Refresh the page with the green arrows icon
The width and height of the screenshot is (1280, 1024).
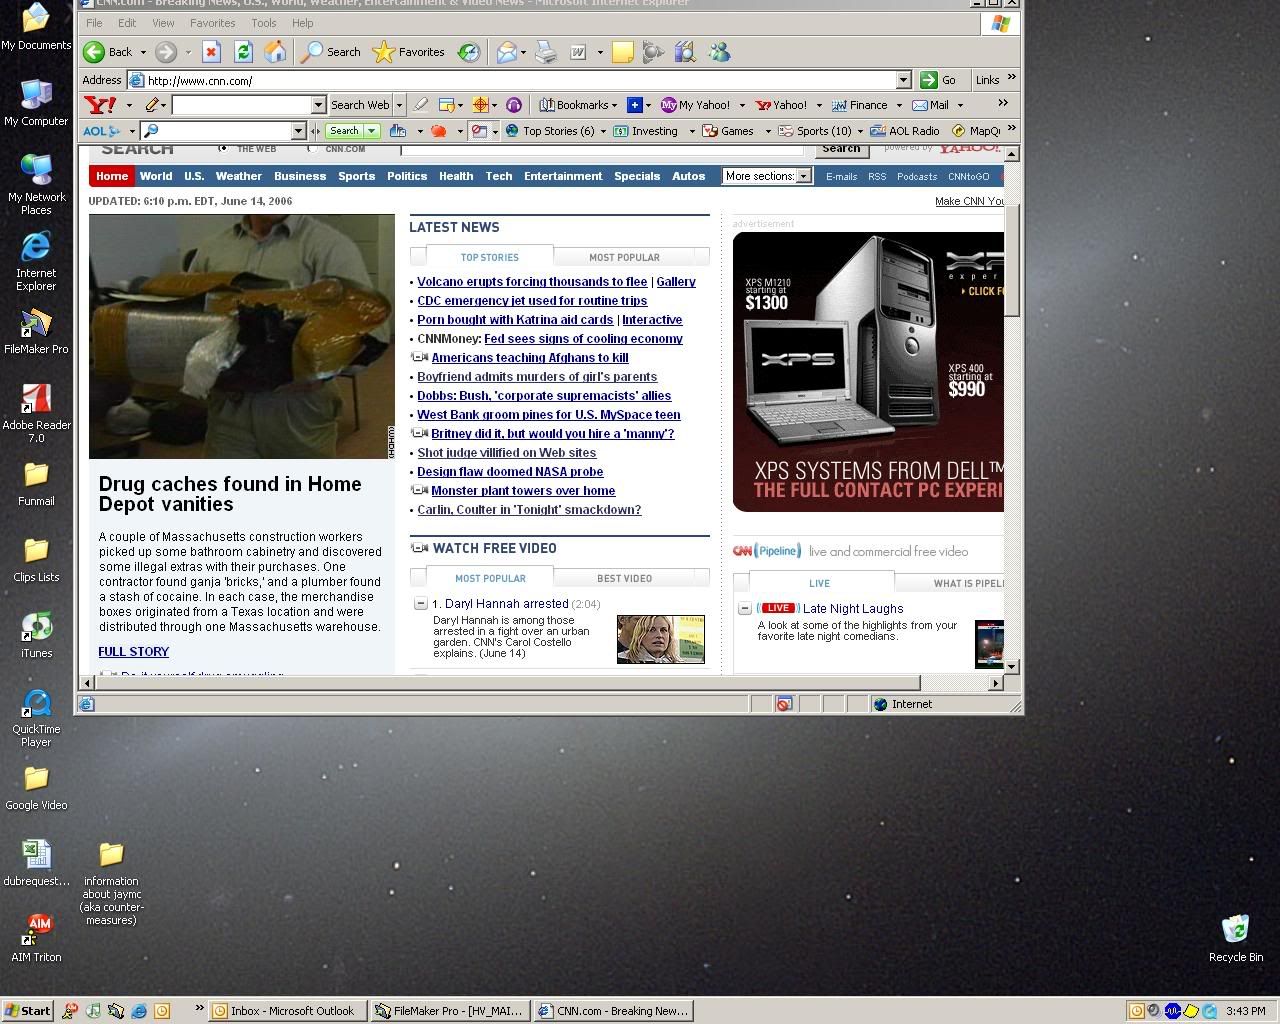(x=243, y=52)
